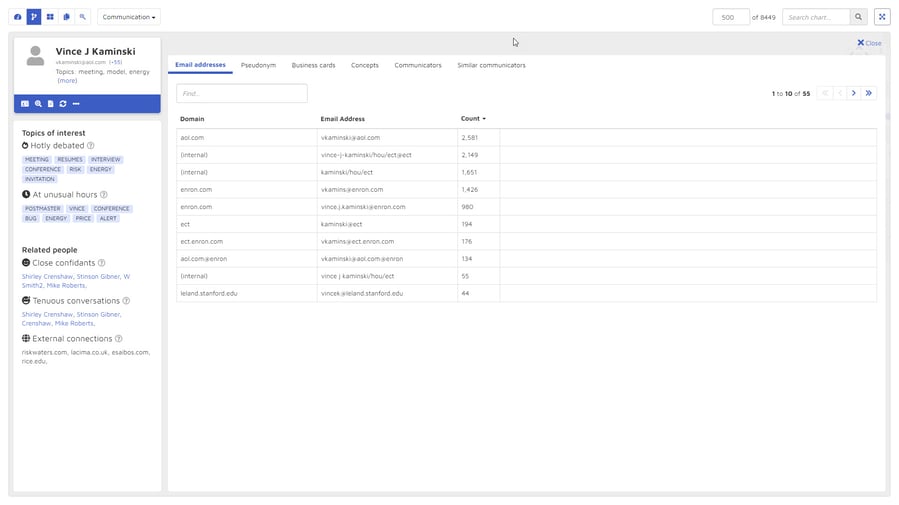Open the ellipsis more options in blue bar
This screenshot has height=505, width=899.
[x=76, y=104]
